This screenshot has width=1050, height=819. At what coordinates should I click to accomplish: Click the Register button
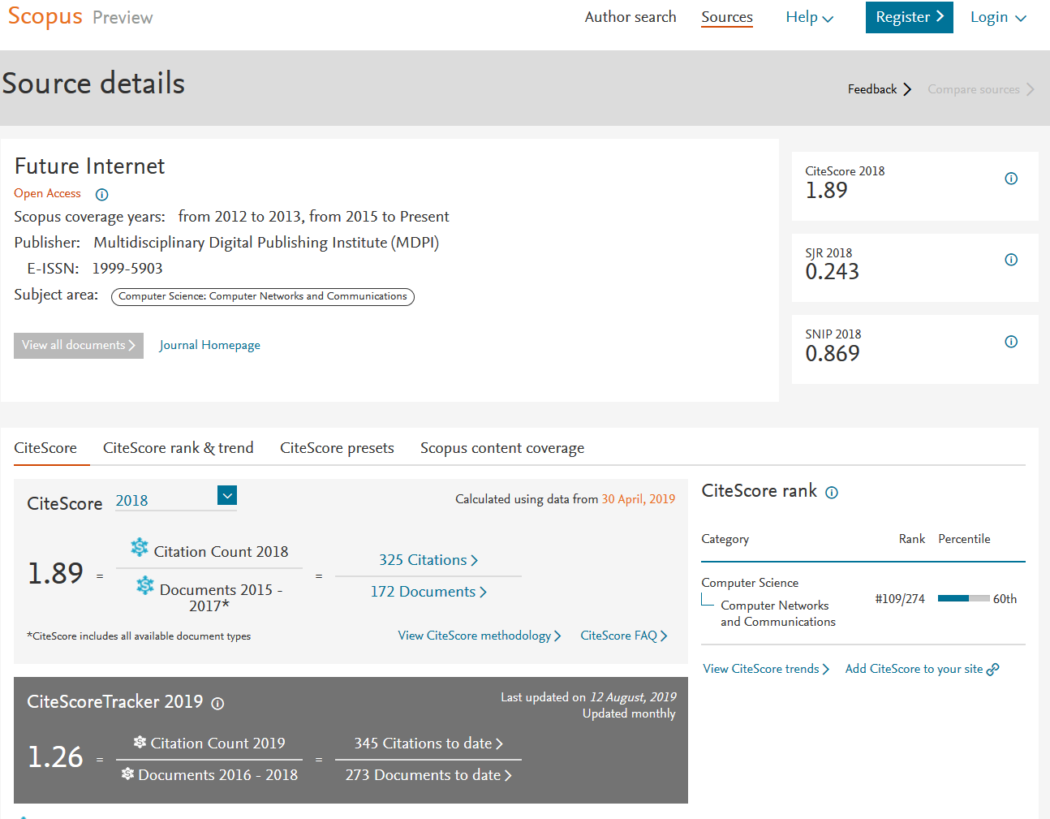click(x=909, y=17)
